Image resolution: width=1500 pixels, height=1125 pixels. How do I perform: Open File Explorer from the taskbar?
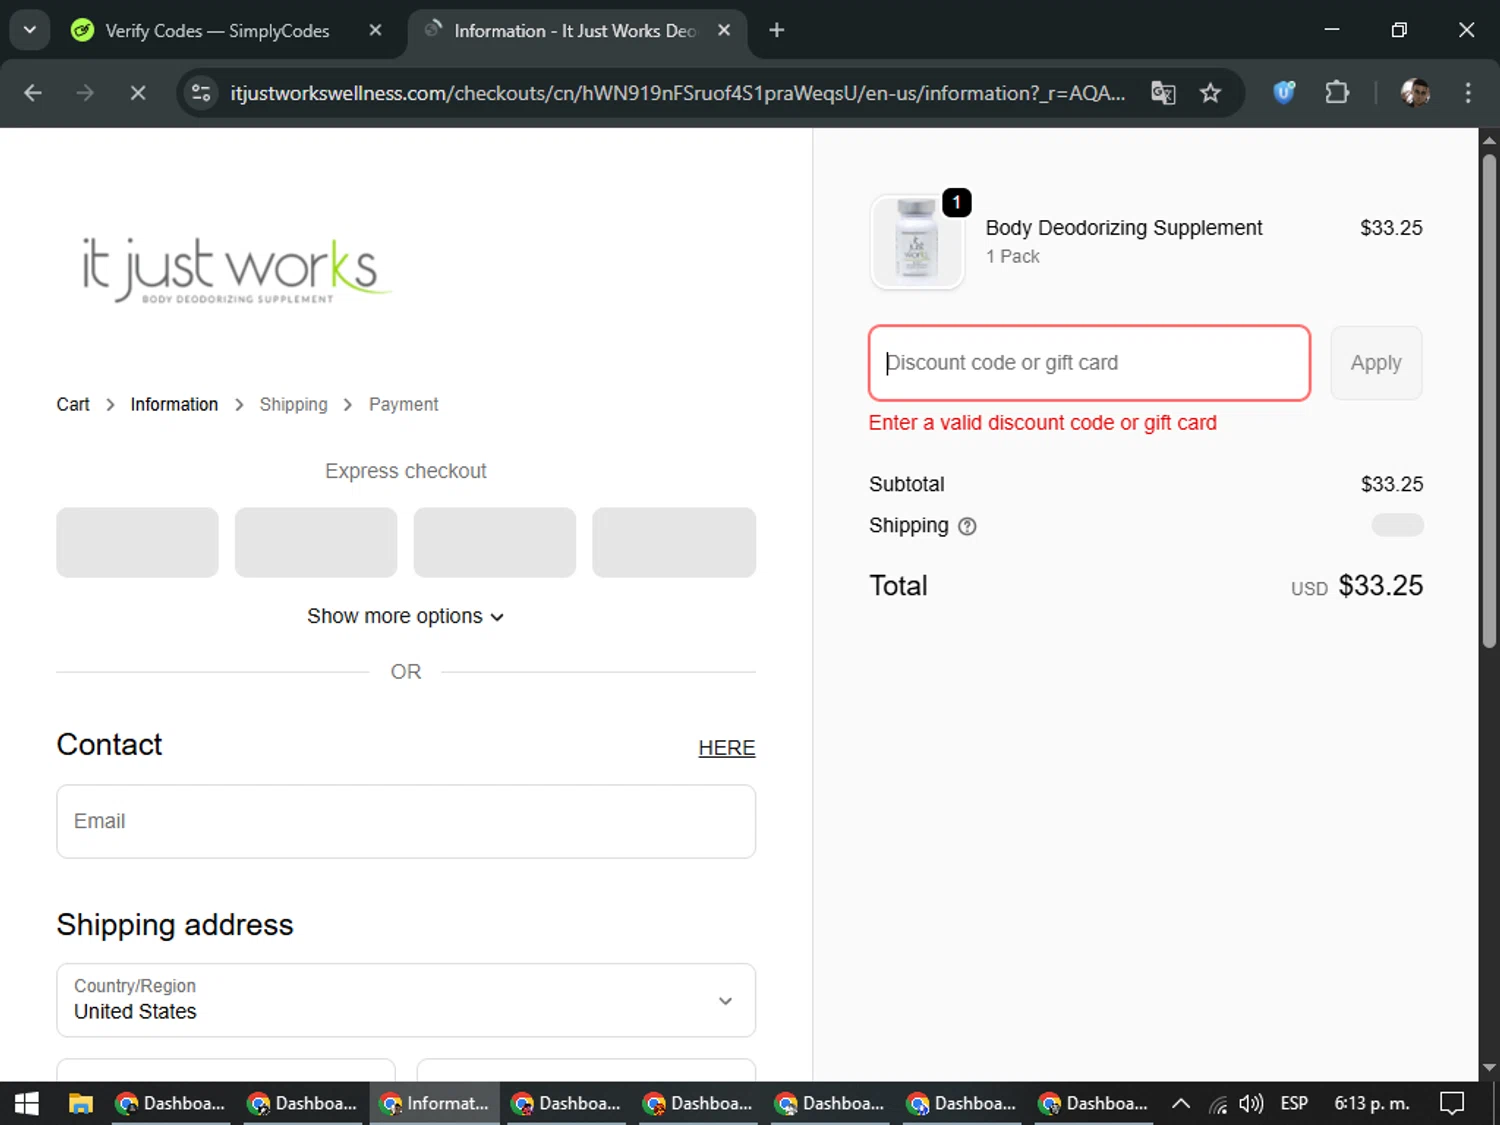click(x=80, y=1103)
